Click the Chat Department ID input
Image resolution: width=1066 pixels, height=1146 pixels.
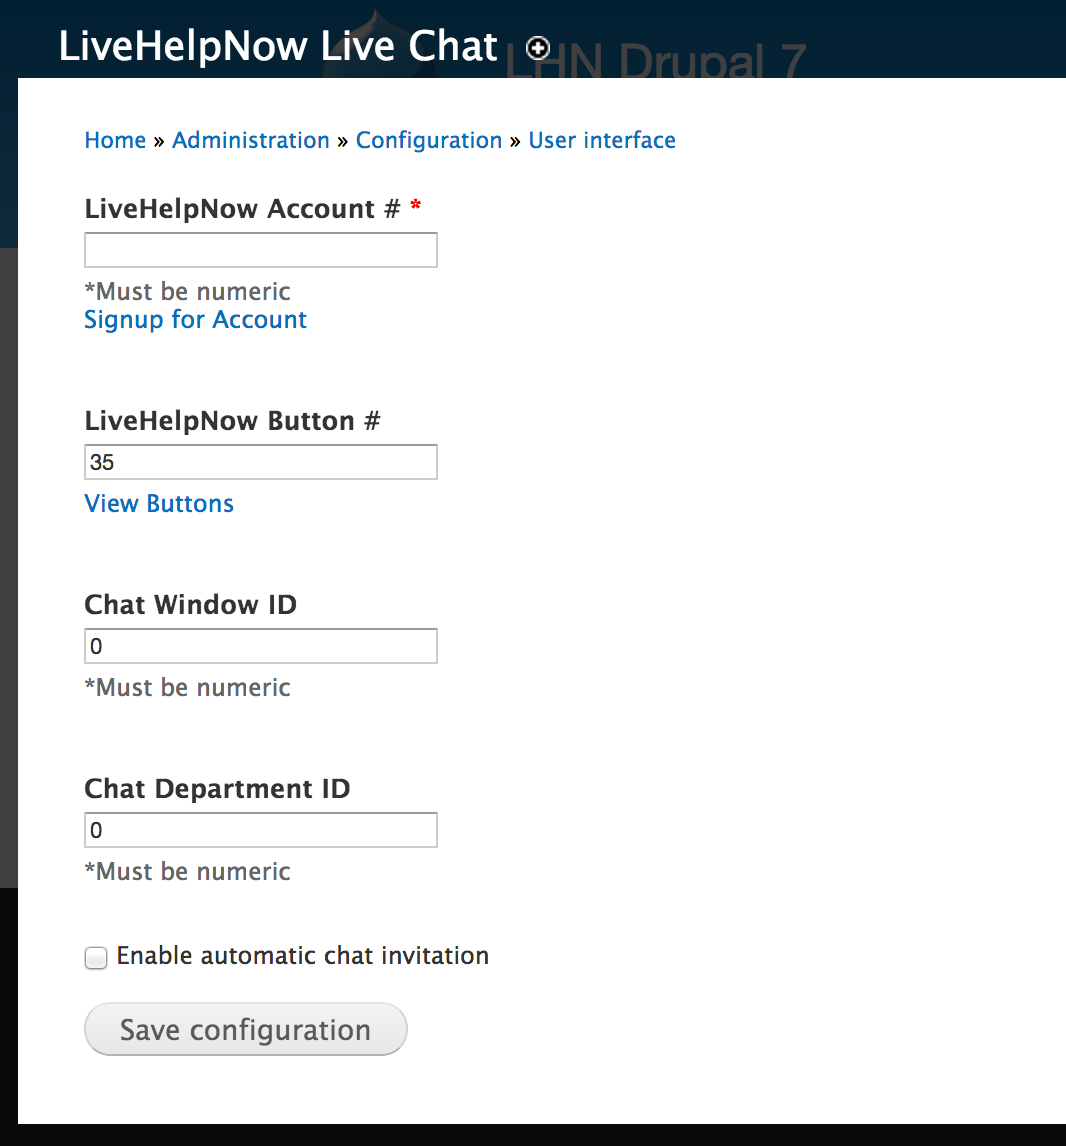(x=261, y=830)
